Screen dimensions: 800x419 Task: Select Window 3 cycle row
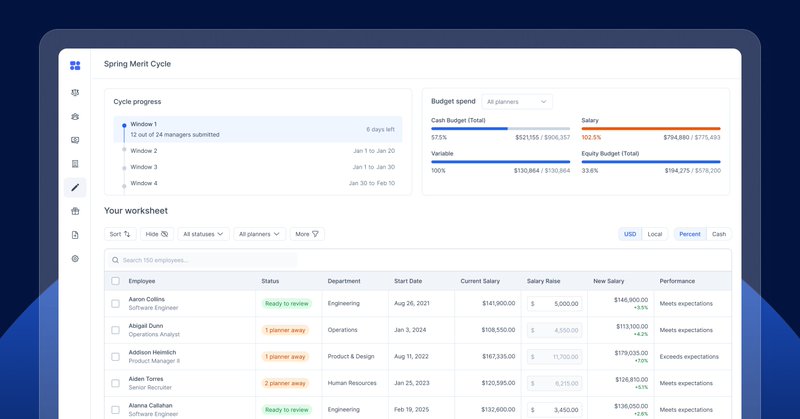pos(258,167)
